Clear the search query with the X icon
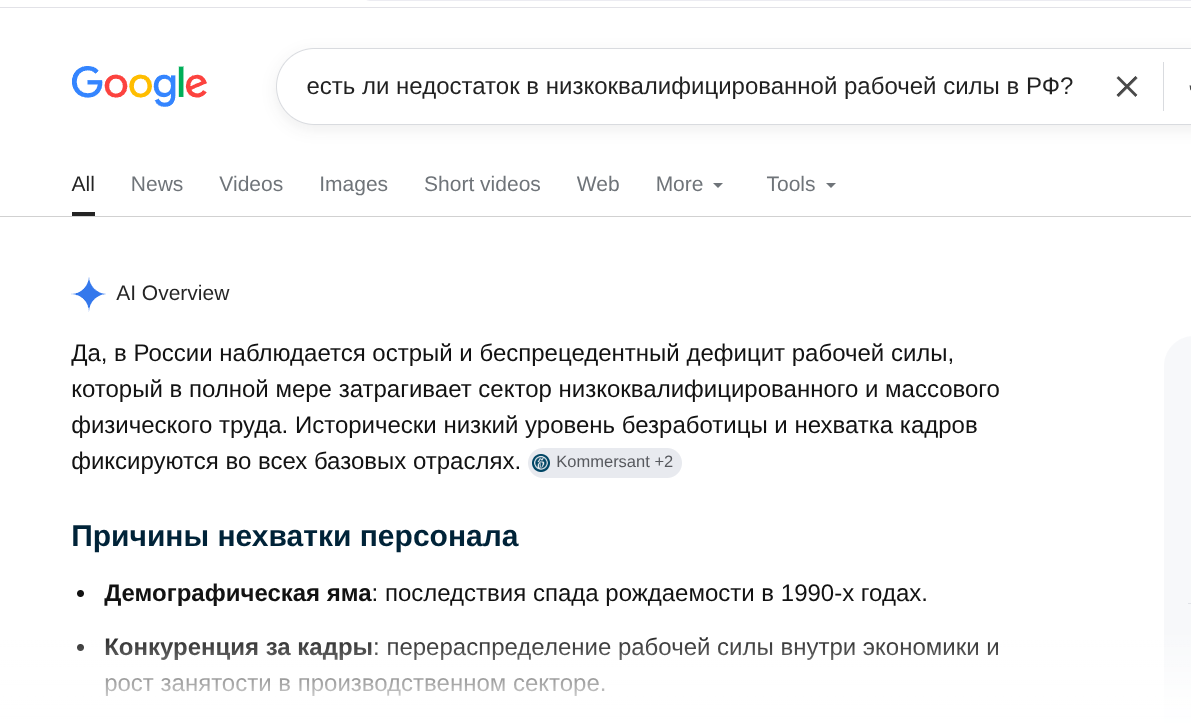The width and height of the screenshot is (1191, 726). click(1126, 87)
